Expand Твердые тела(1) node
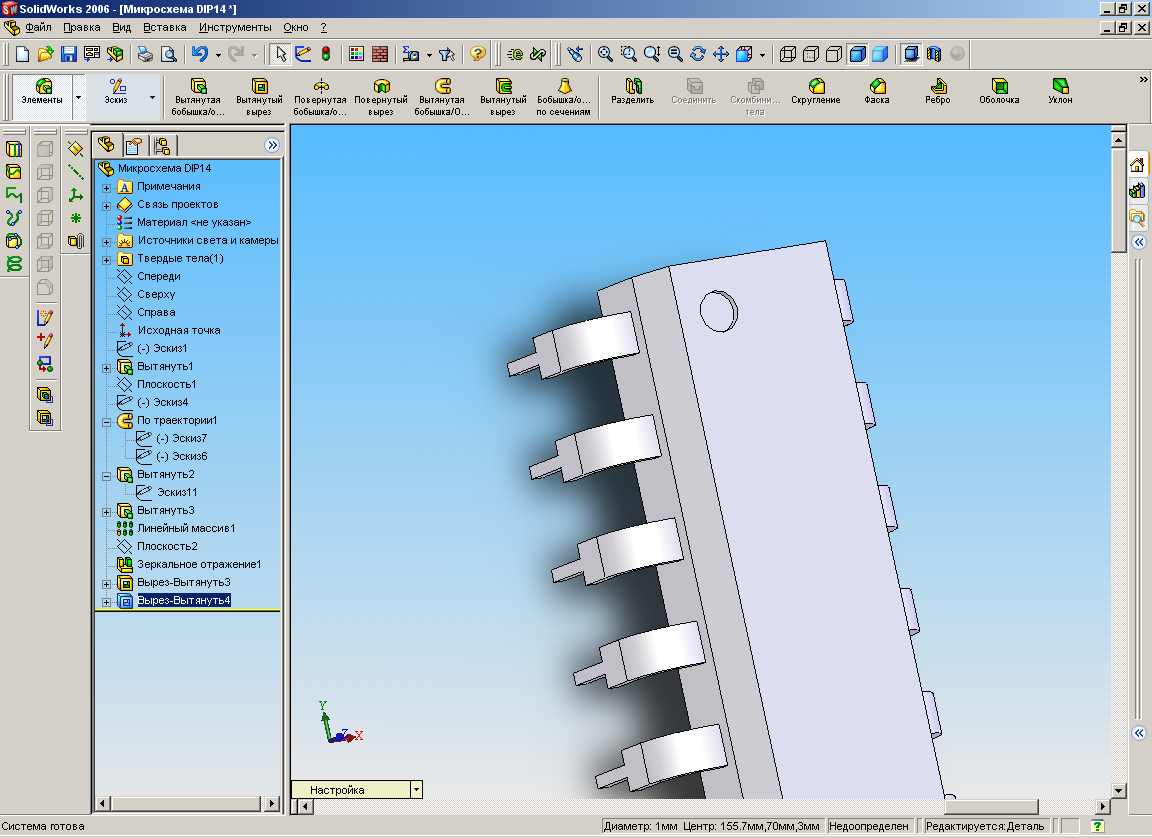 [107, 259]
